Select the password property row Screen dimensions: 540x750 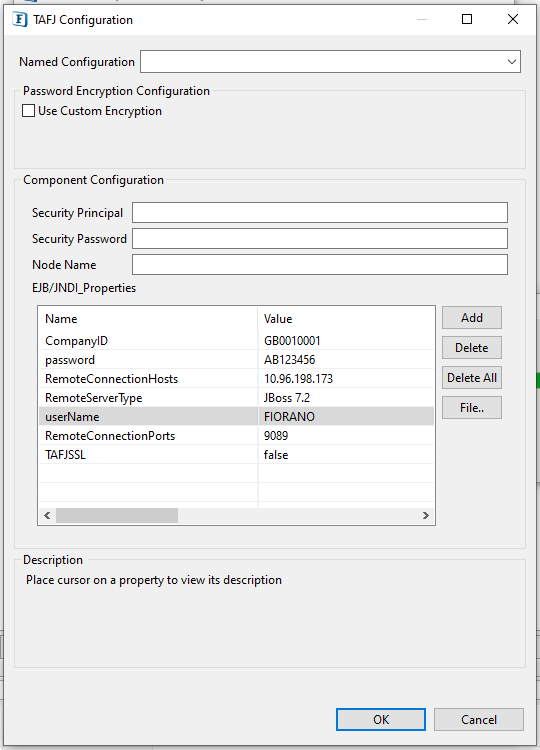coord(236,360)
